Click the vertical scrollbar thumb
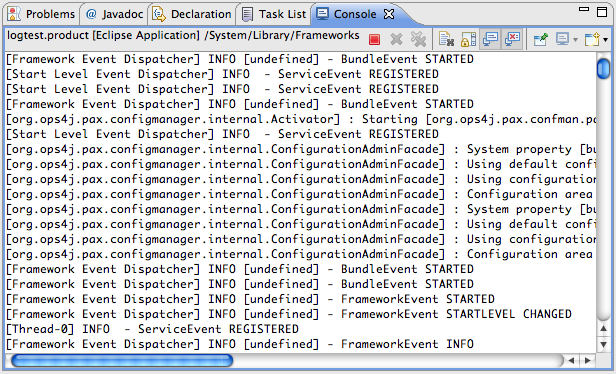This screenshot has height=374, width=616. click(x=603, y=68)
